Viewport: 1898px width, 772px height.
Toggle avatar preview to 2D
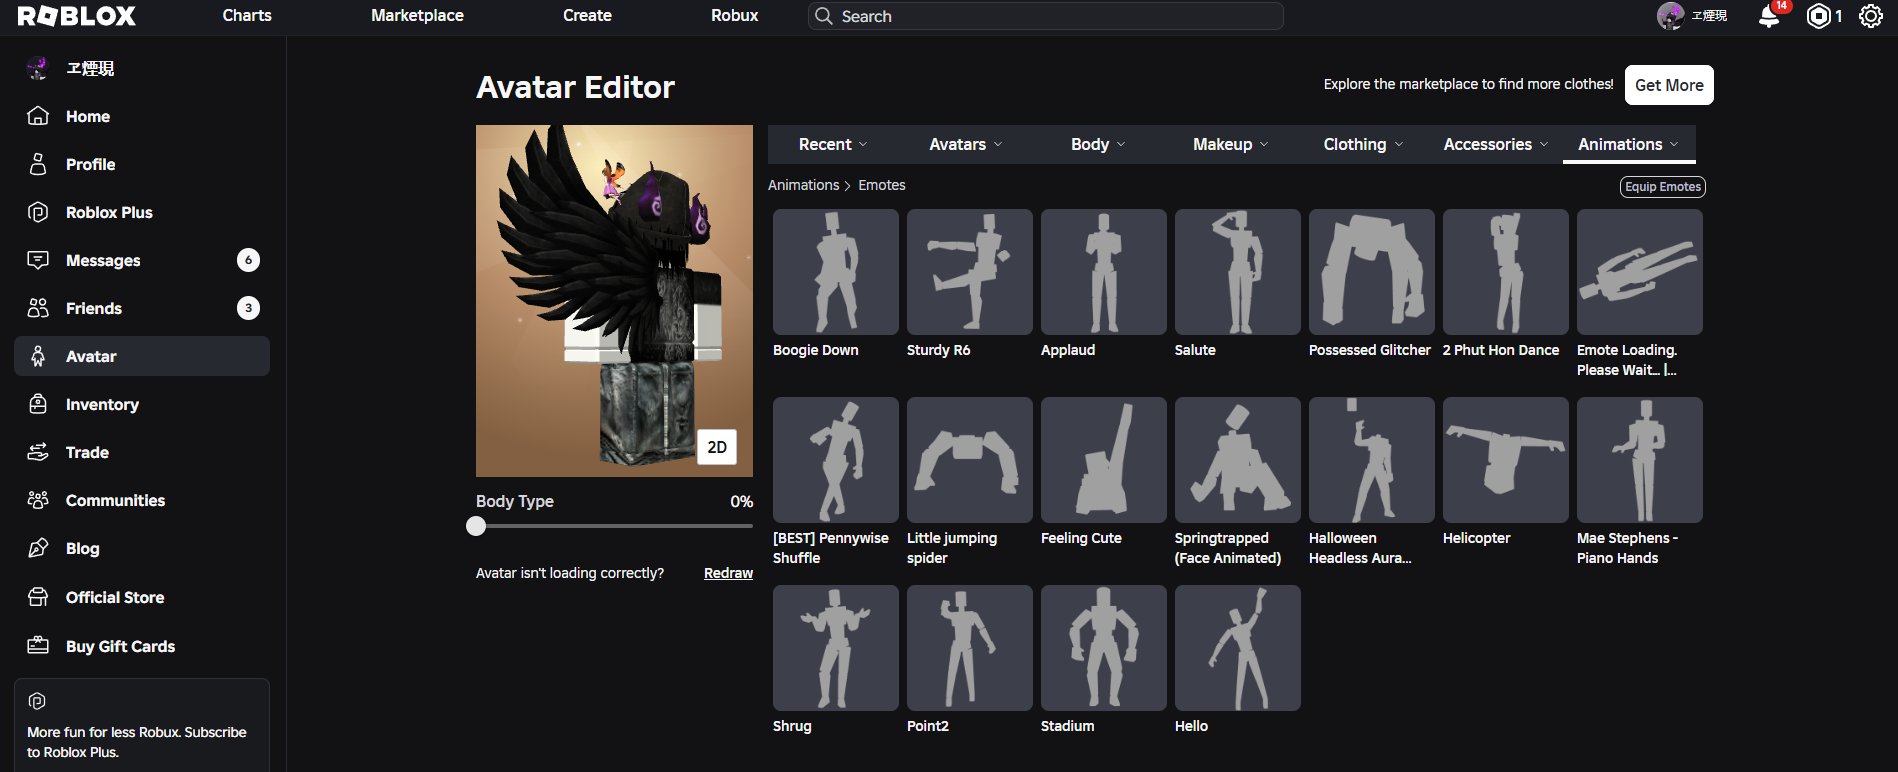pyautogui.click(x=717, y=447)
